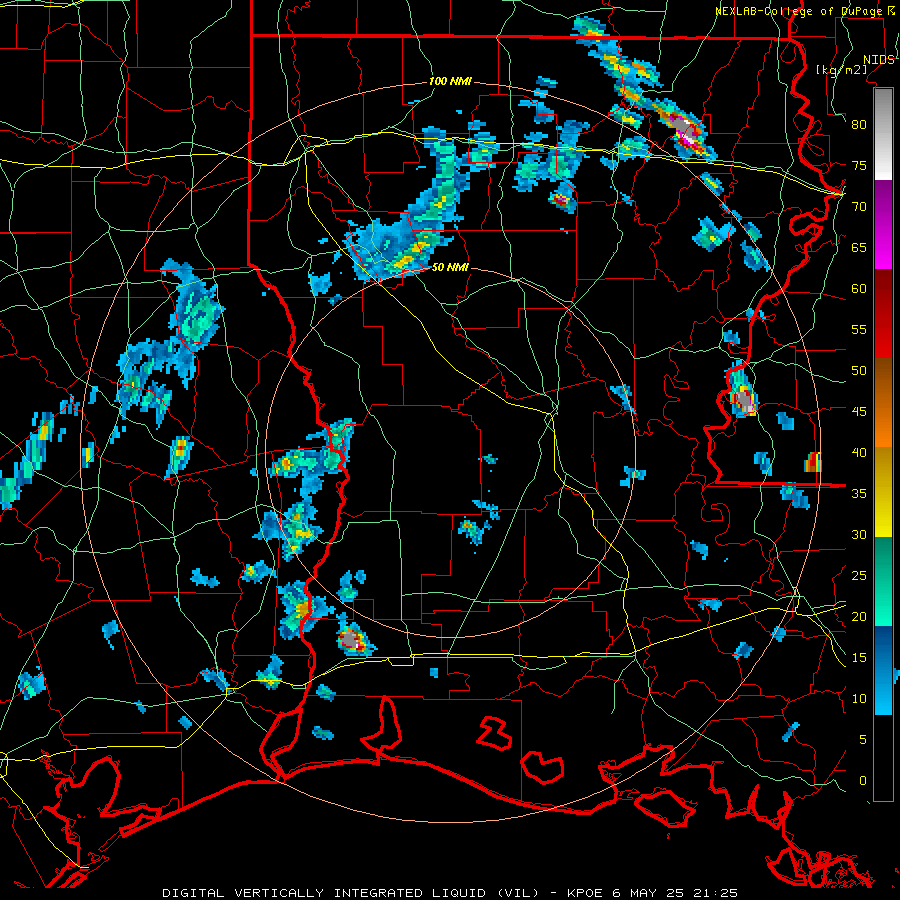Click the blue segment of the color scale
This screenshot has height=900, width=900.
coord(883,670)
